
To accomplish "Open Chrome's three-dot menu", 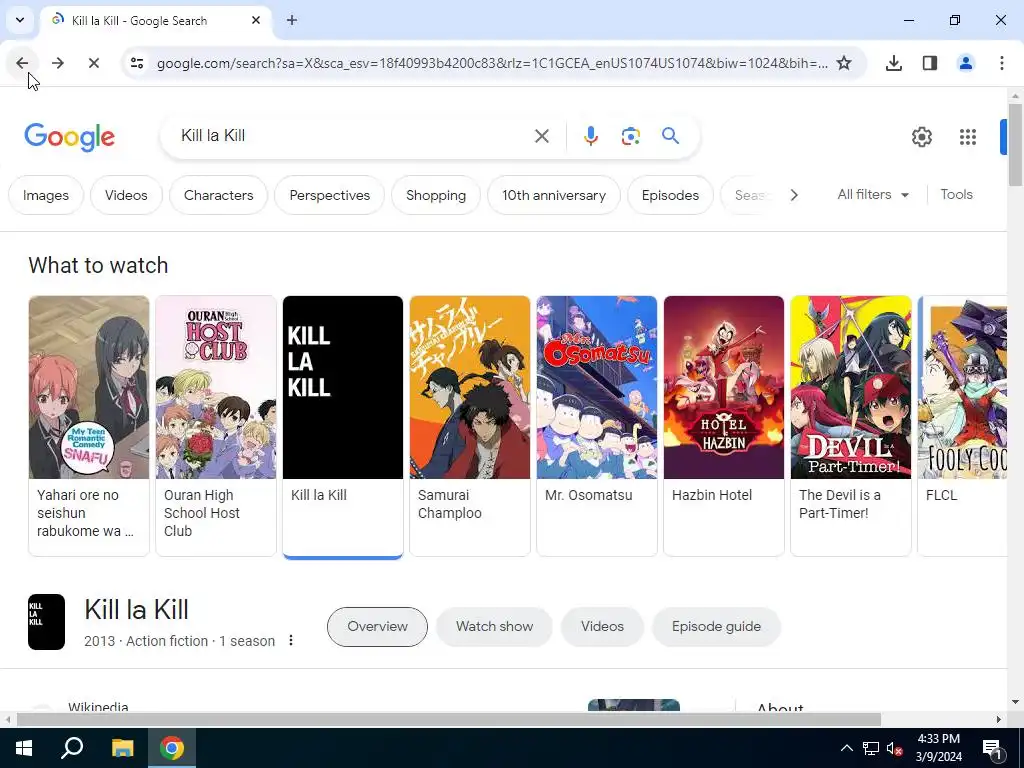I will [1001, 63].
